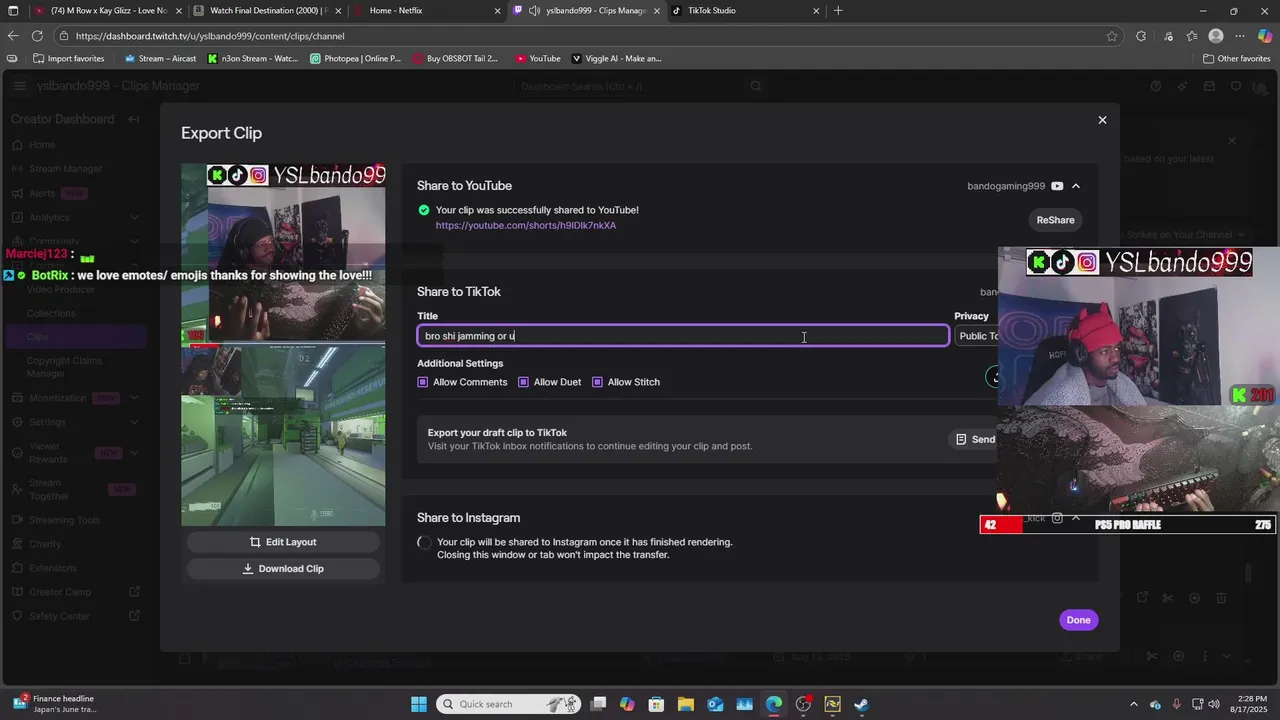This screenshot has height=720, width=1280.
Task: Click the Download Clip button
Action: coord(283,569)
